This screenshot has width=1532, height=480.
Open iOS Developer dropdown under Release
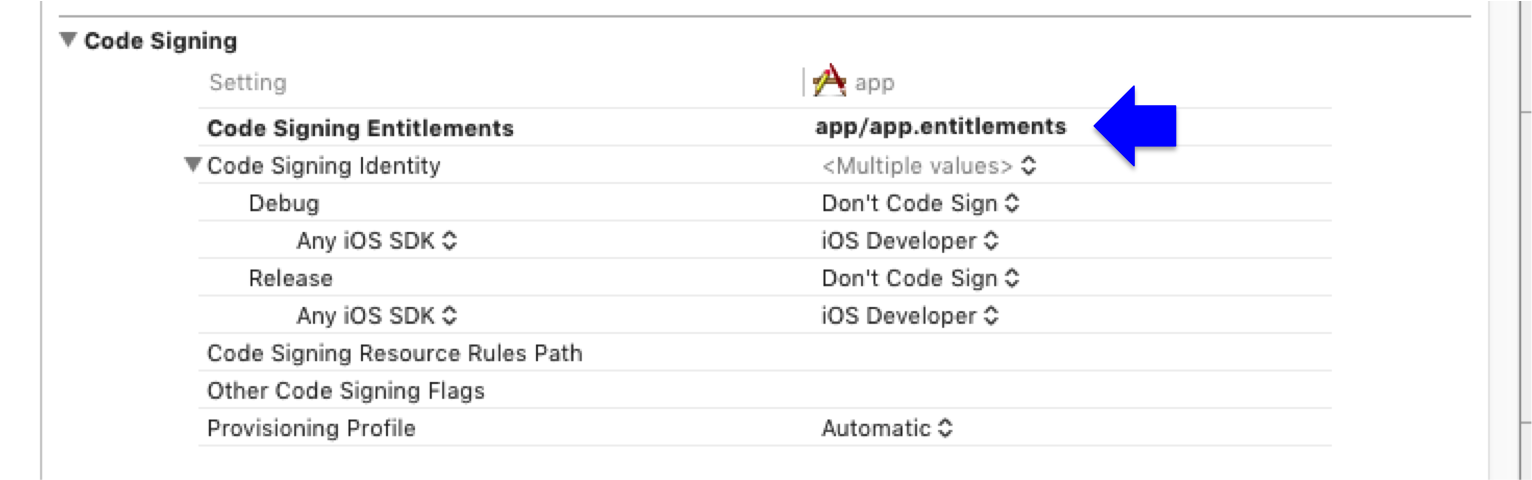pyautogui.click(x=909, y=316)
